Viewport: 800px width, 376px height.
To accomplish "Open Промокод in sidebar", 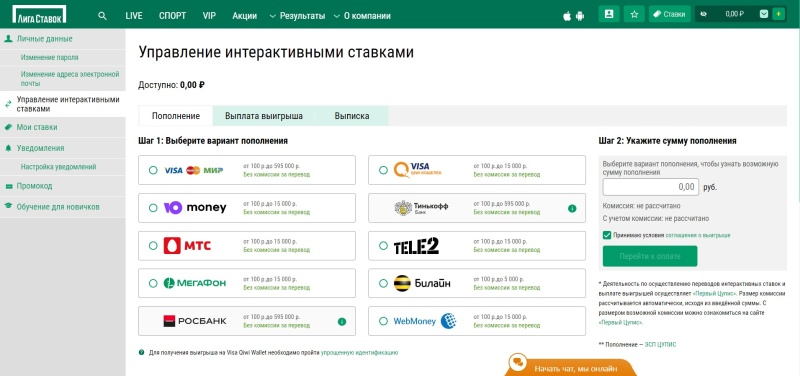I will tap(62, 186).
